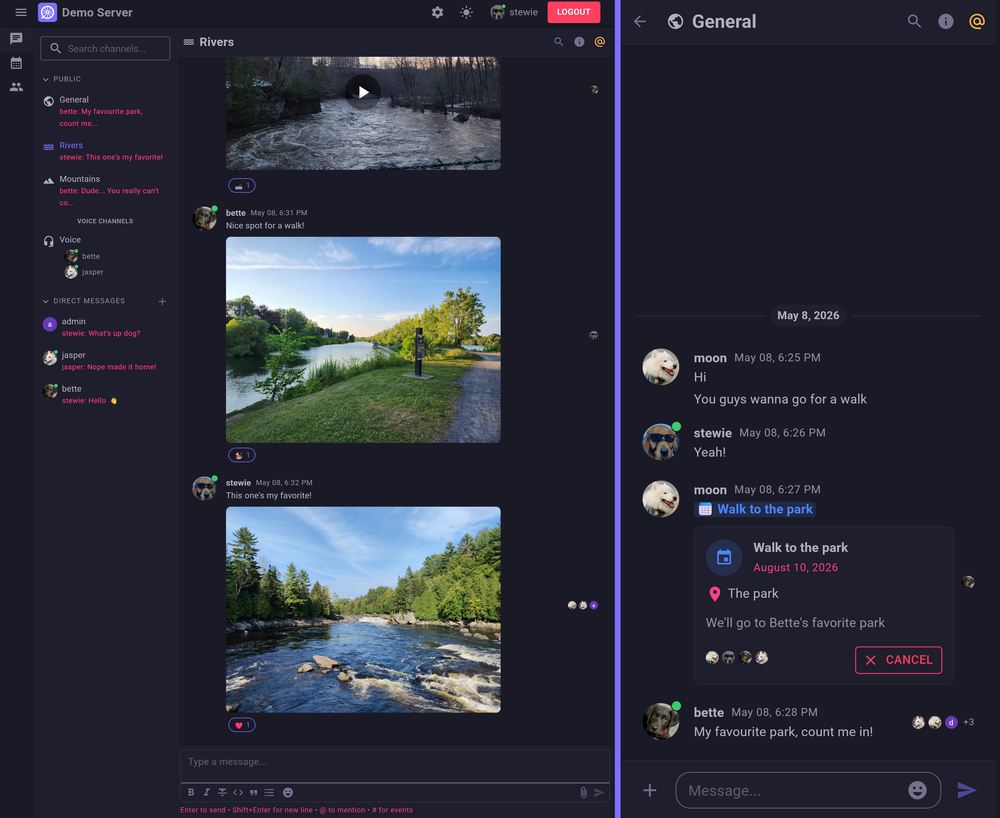
Task: Open the Rivers channel info icon
Action: (x=579, y=42)
